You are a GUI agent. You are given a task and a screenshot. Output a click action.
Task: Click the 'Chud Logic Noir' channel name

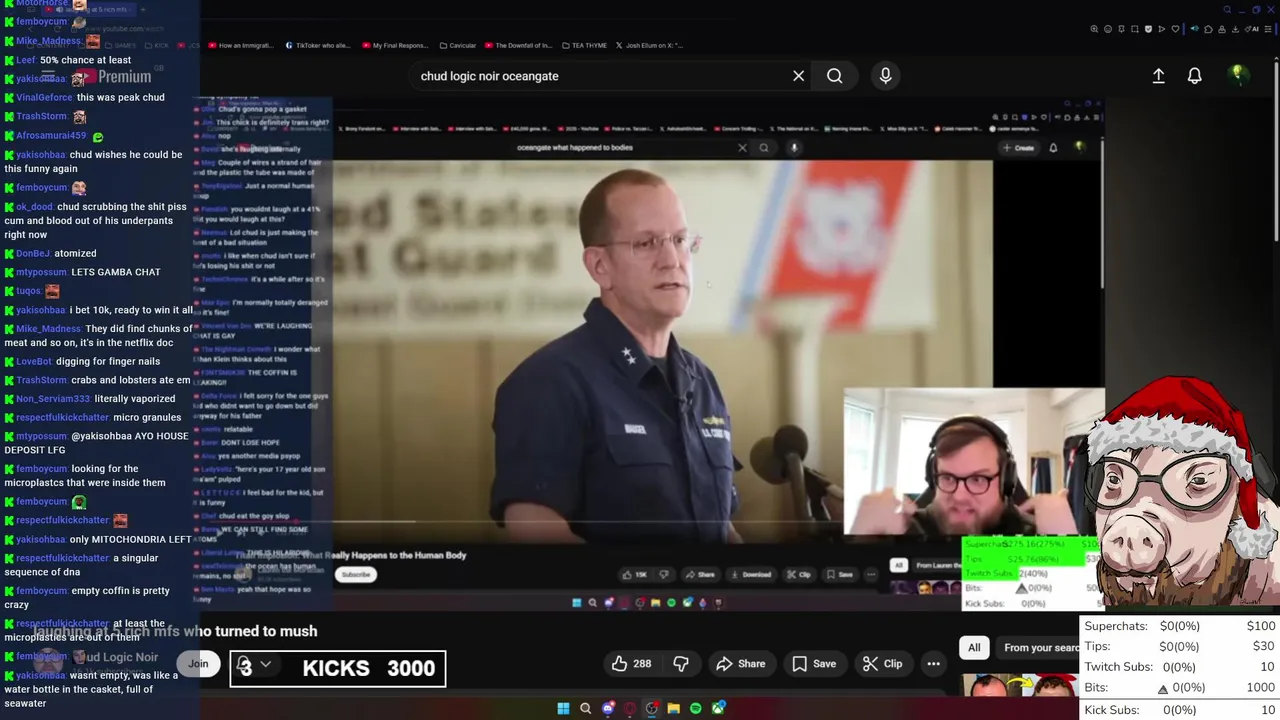118,657
